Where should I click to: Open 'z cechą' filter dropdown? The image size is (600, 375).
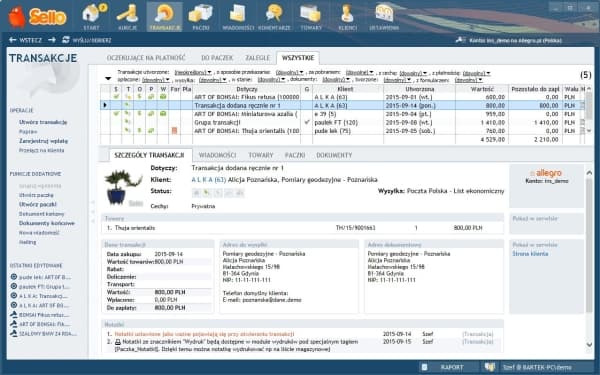coord(413,73)
